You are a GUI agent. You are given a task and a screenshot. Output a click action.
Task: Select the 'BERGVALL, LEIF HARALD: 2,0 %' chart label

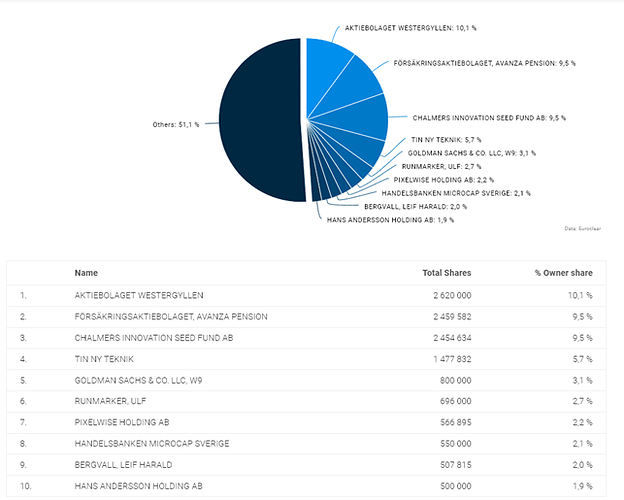point(415,207)
